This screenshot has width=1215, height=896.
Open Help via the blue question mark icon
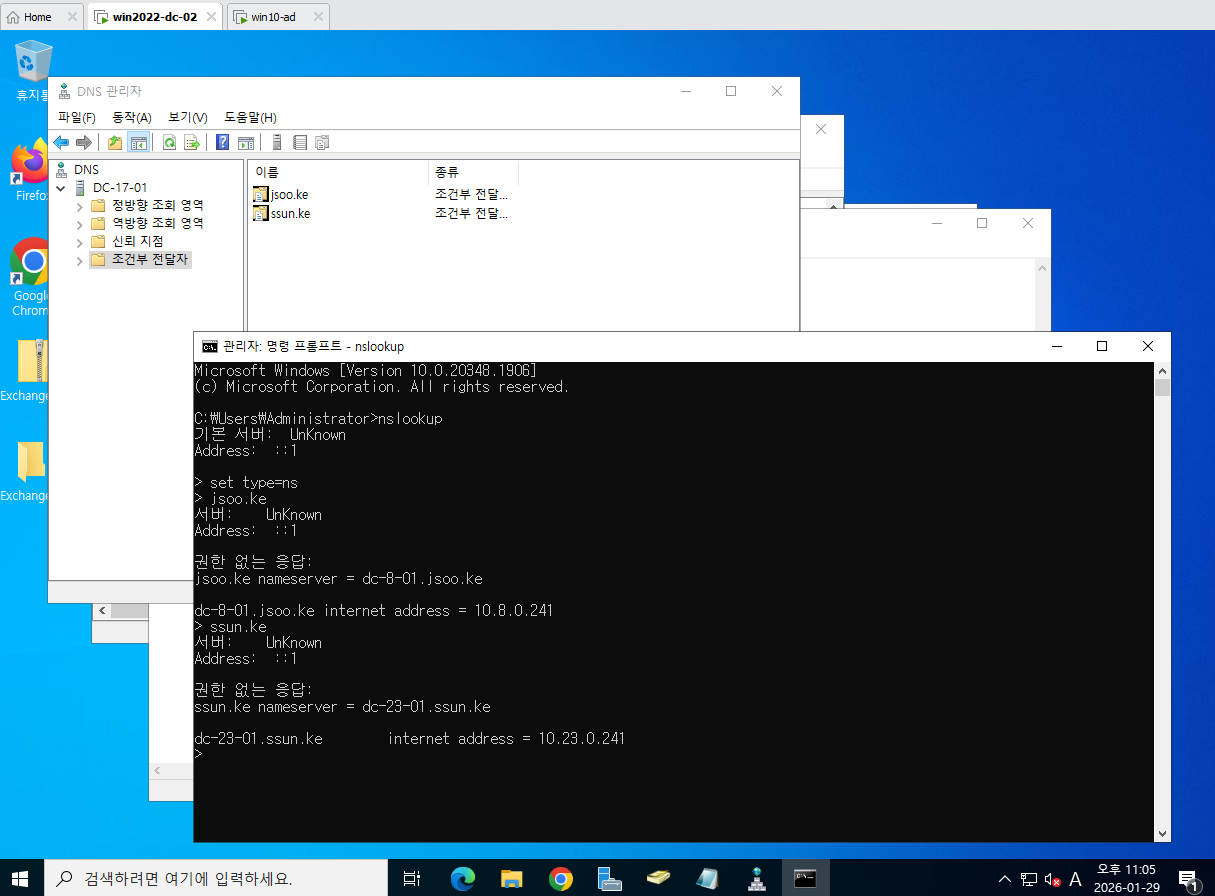coord(223,143)
